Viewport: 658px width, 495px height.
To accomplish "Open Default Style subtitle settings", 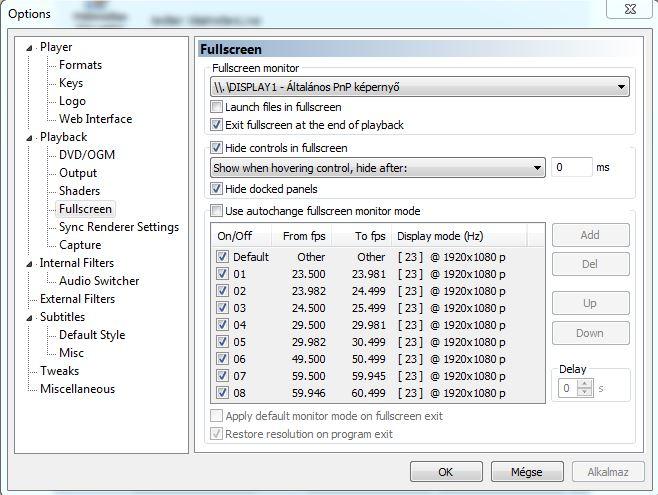I will pyautogui.click(x=92, y=335).
